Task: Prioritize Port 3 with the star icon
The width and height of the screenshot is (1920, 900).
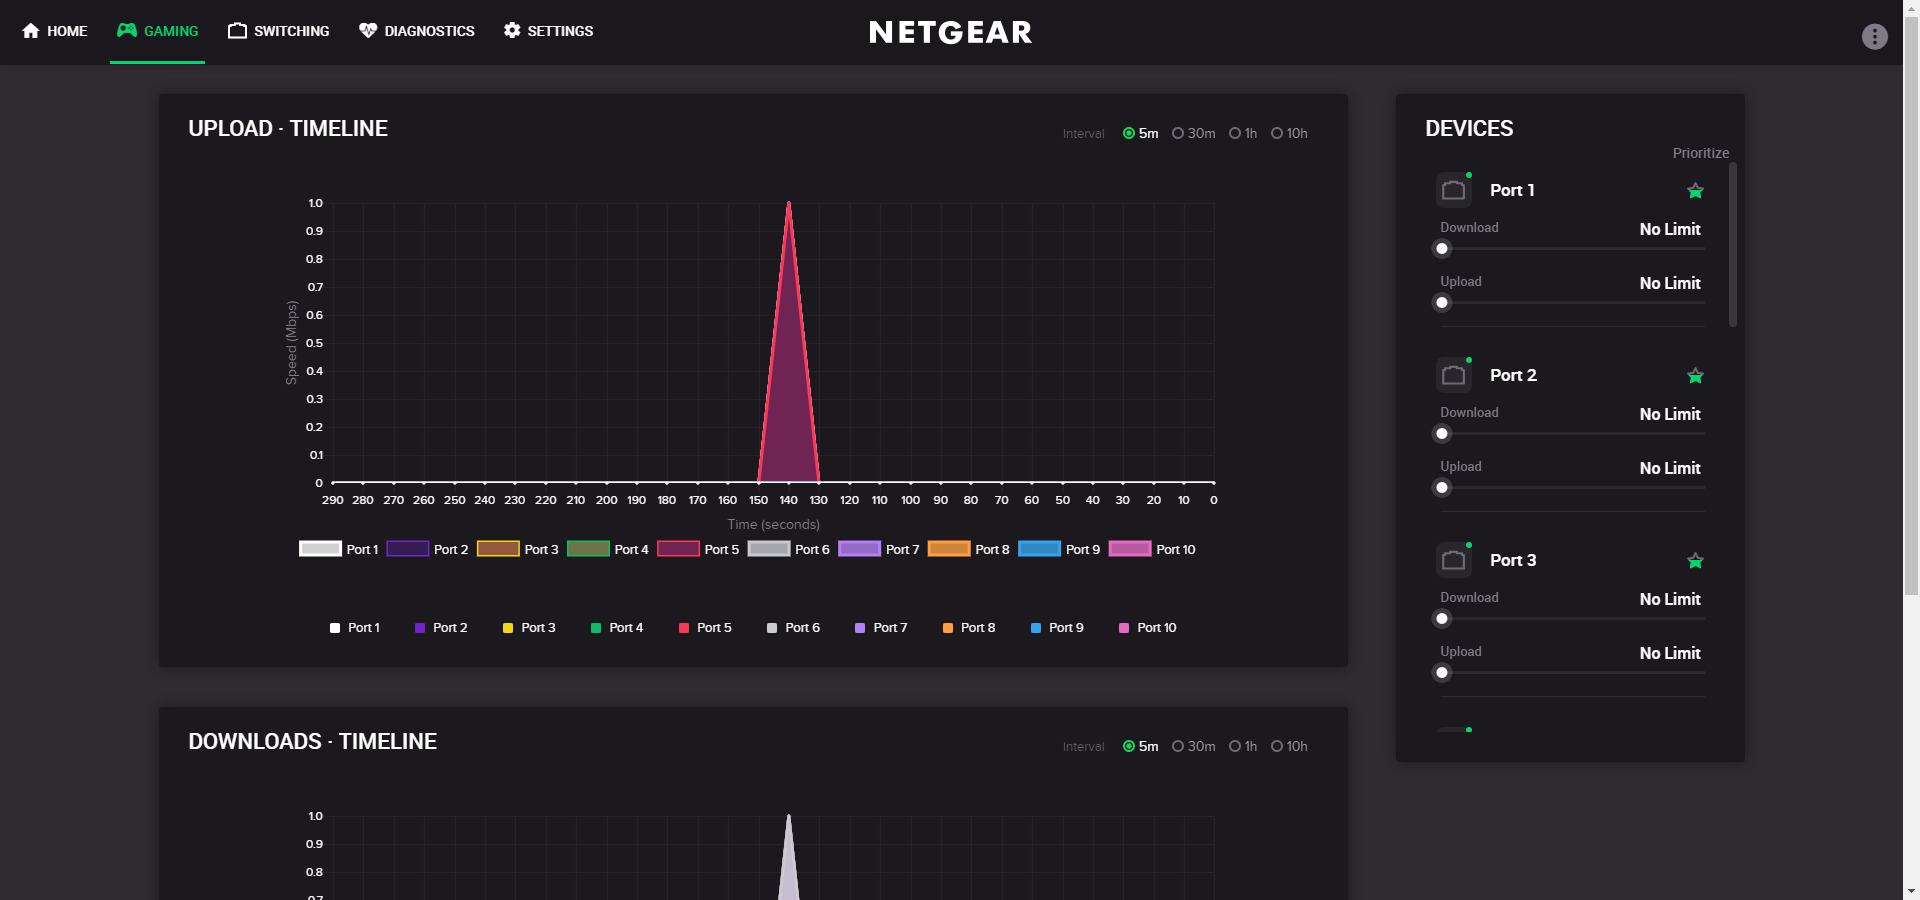Action: [x=1695, y=561]
